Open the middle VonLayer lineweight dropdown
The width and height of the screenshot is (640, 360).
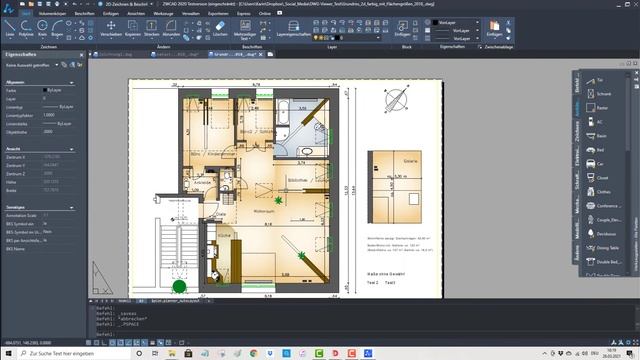tap(477, 31)
